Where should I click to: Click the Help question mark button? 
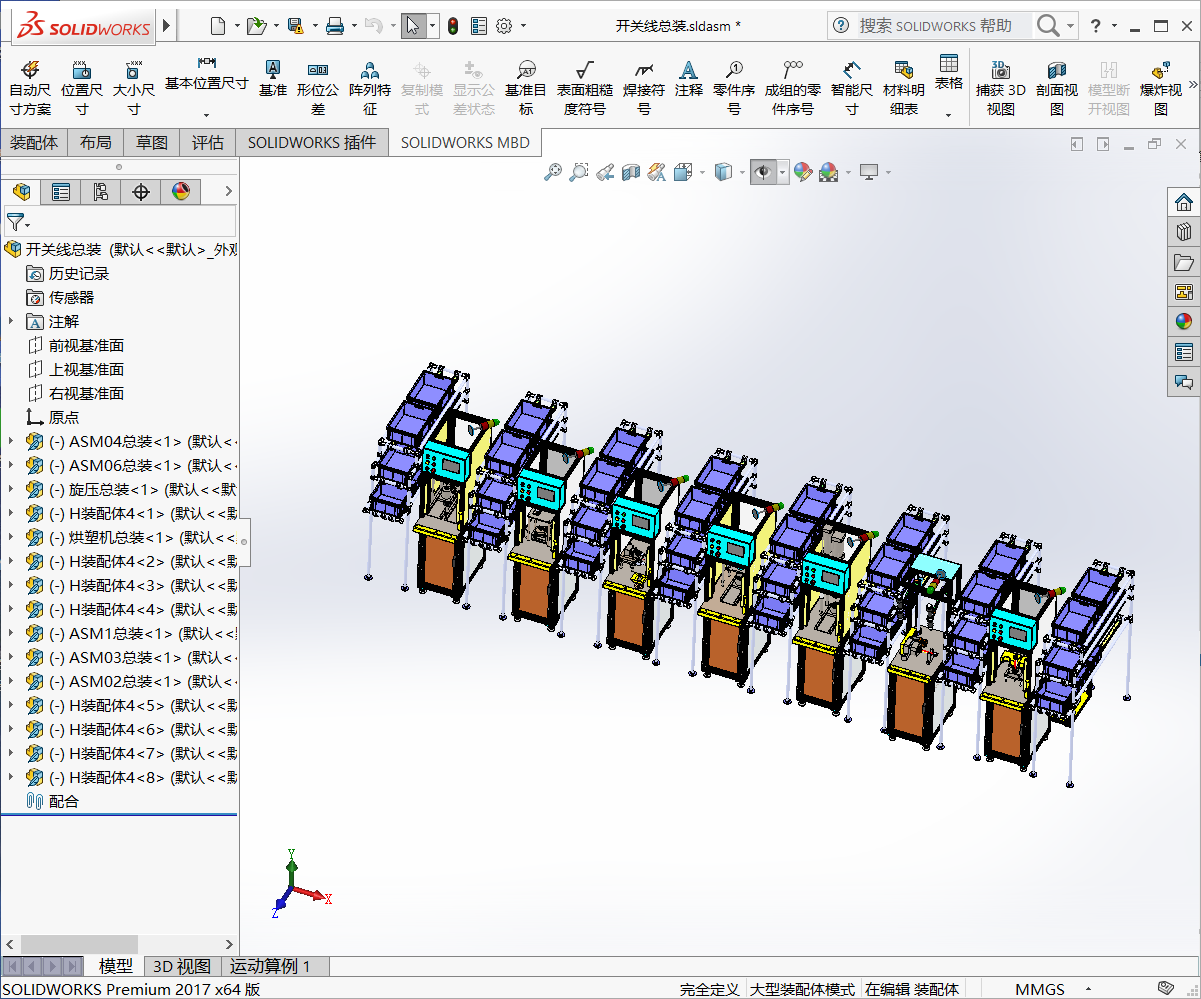coord(1096,26)
